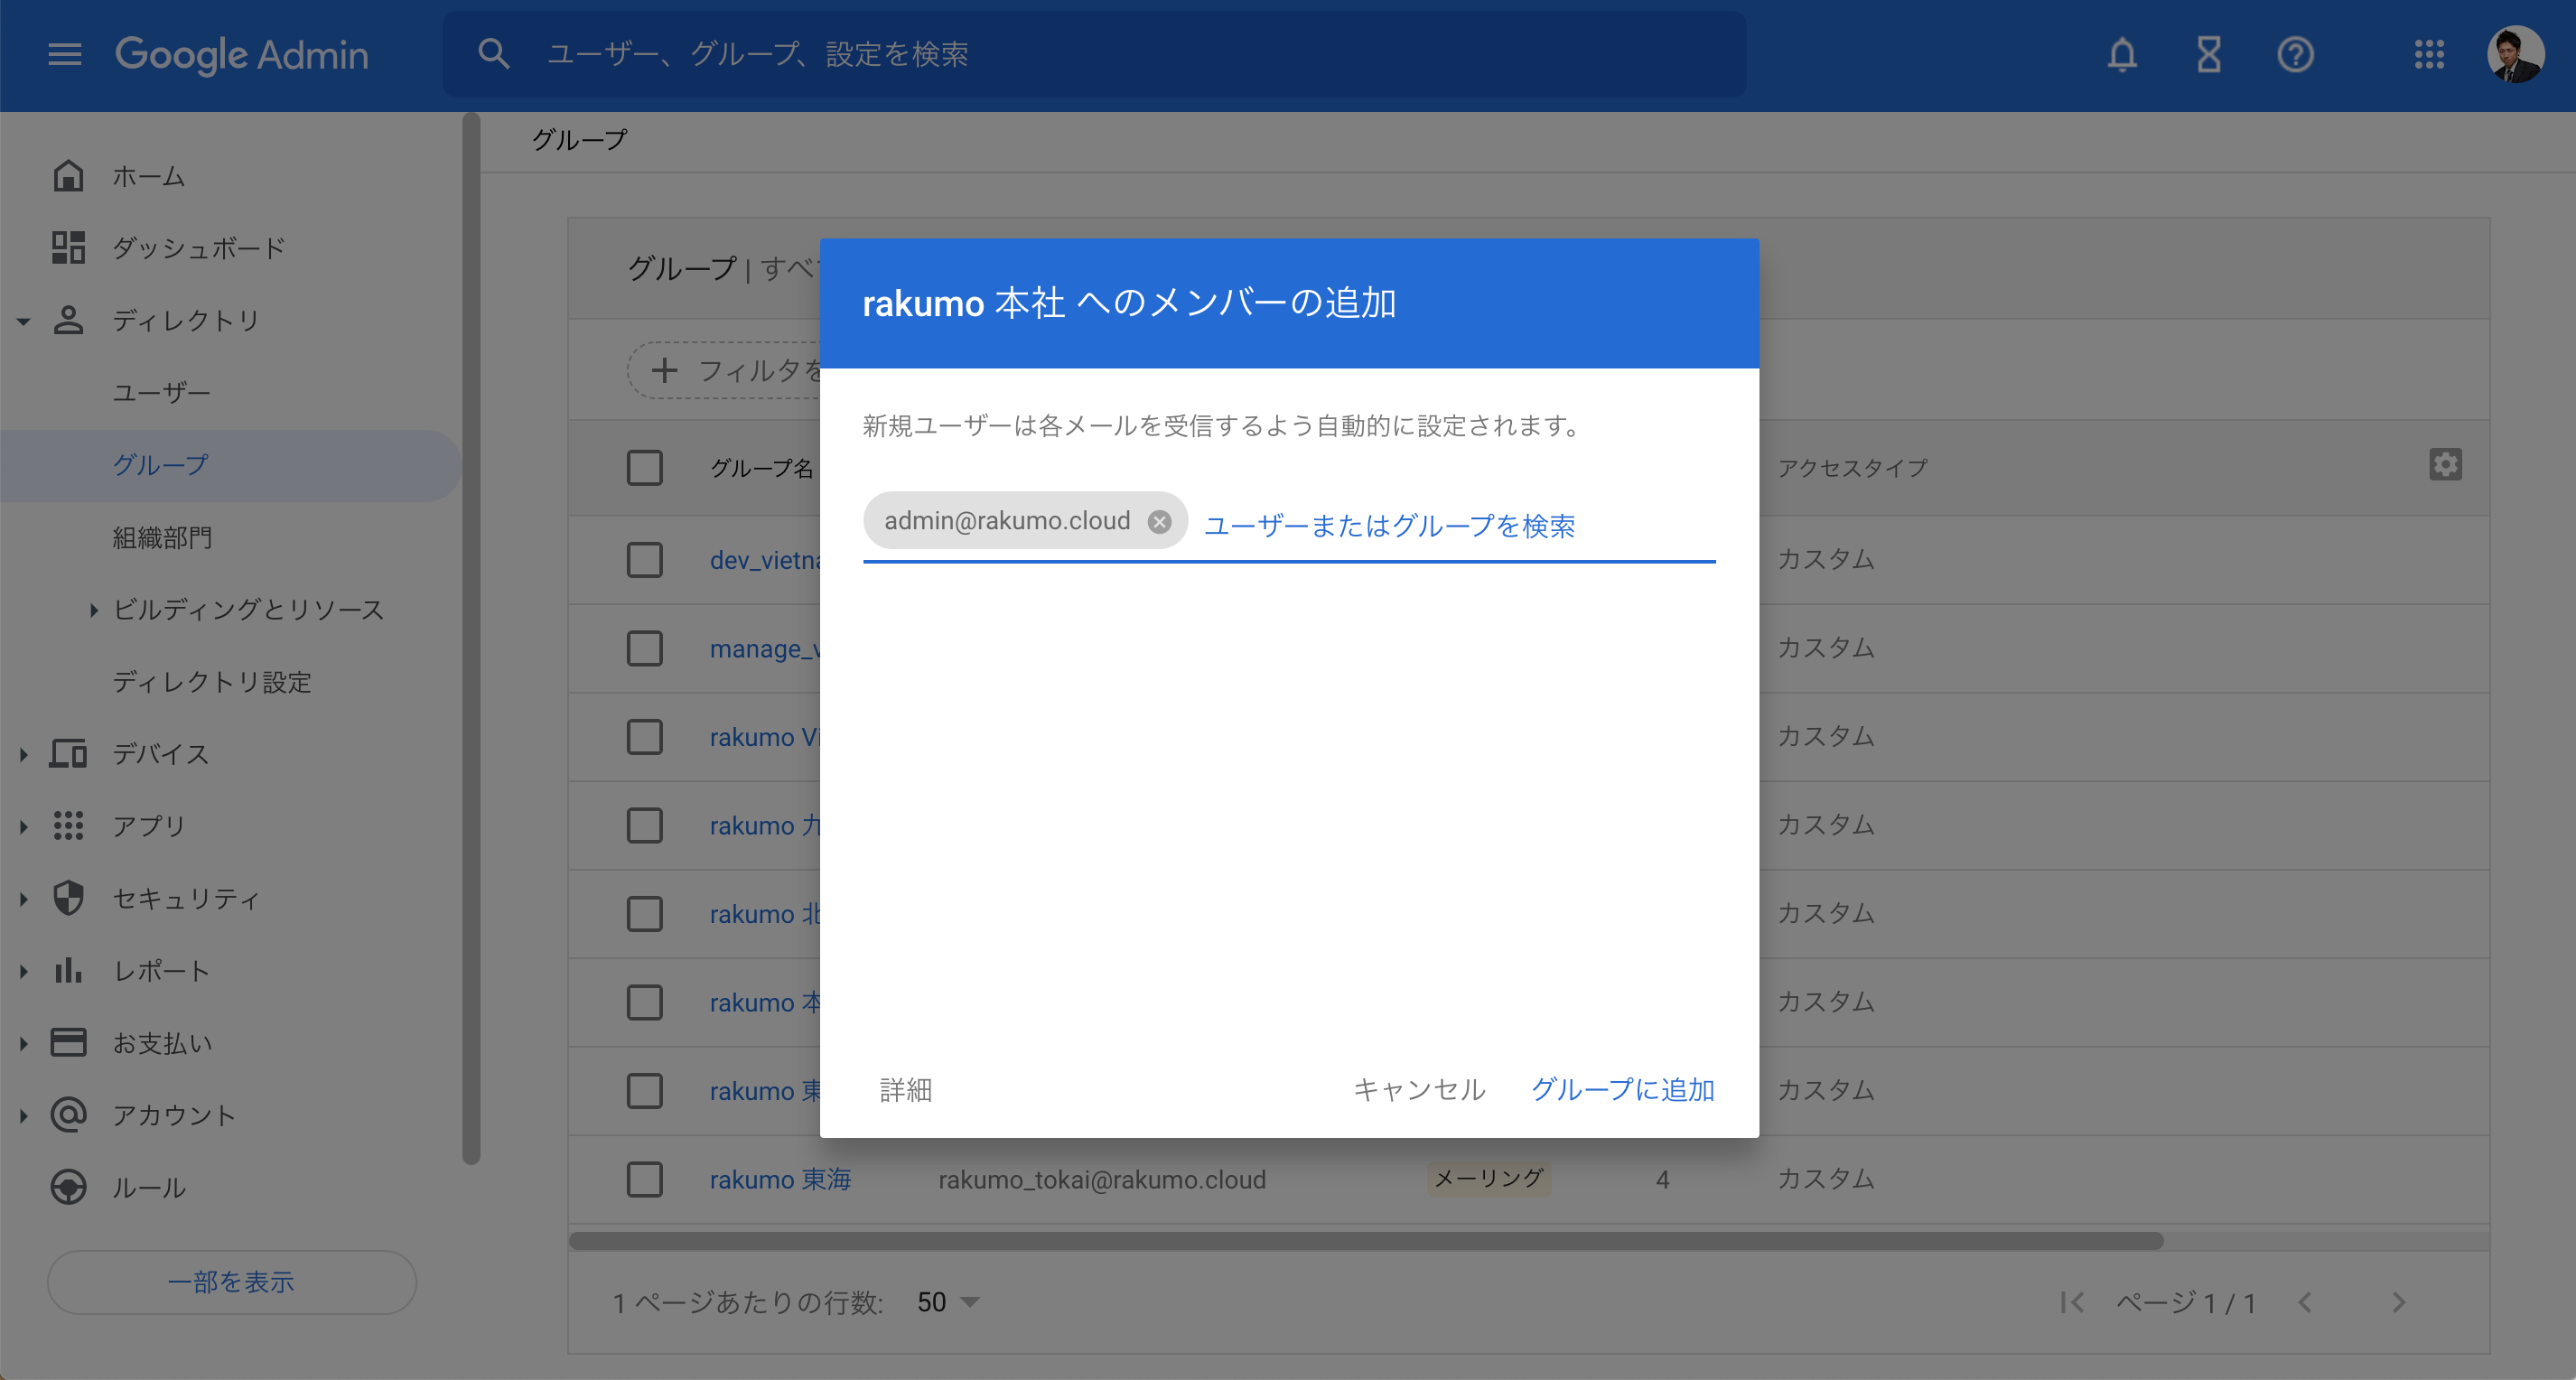
Task: Click the search magnifier icon
Action: pyautogui.click(x=494, y=54)
